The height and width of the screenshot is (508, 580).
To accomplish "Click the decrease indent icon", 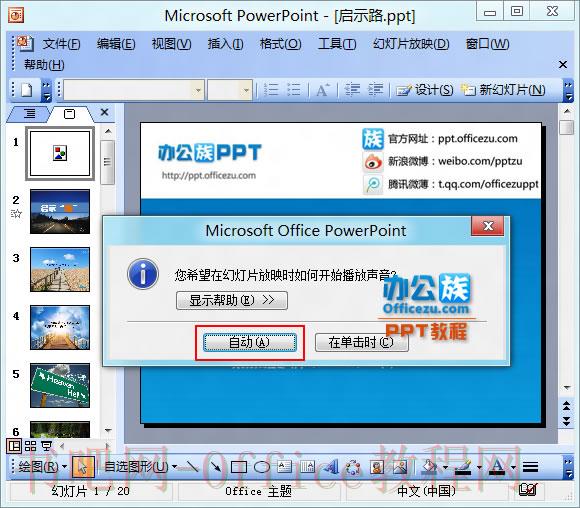I will (352, 90).
